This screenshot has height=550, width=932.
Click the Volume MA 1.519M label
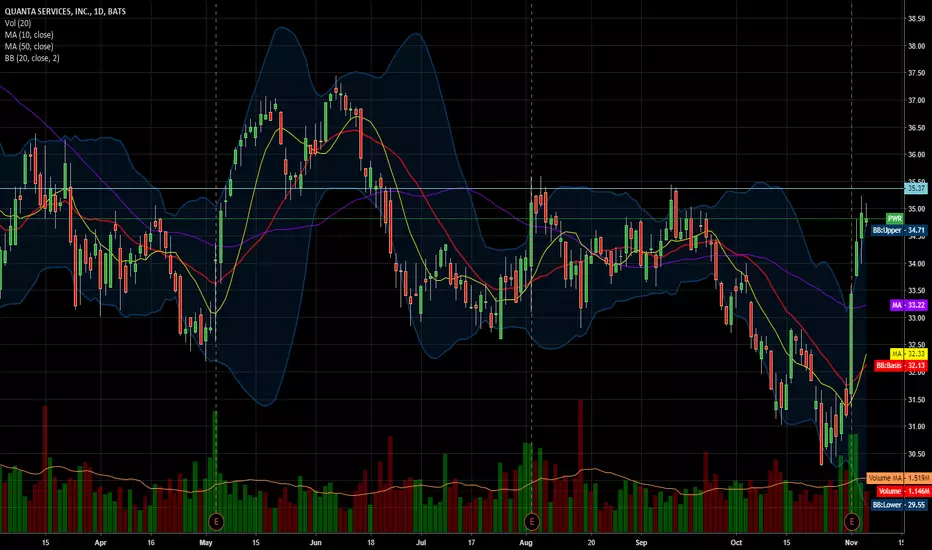click(x=899, y=478)
